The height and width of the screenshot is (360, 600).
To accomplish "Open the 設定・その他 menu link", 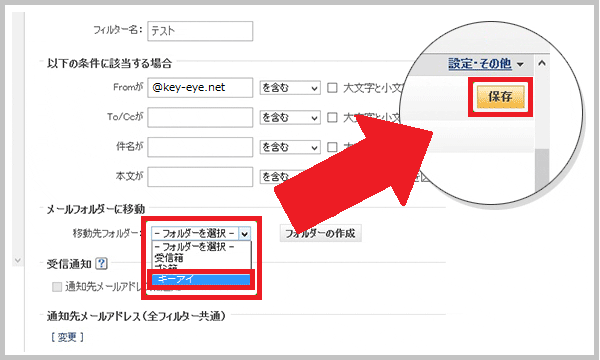I will (x=480, y=64).
